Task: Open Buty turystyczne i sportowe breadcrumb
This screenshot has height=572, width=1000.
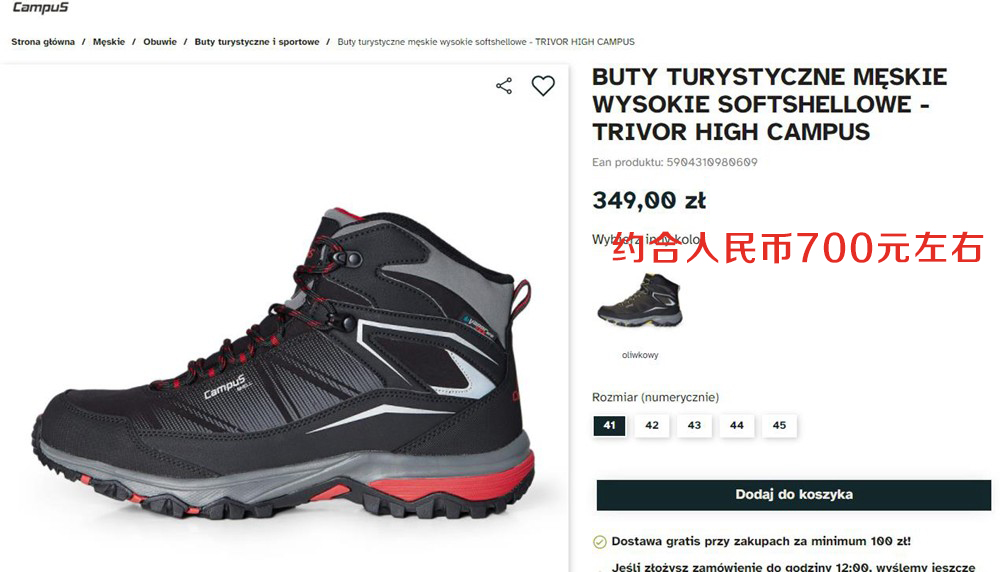Action: 257,41
